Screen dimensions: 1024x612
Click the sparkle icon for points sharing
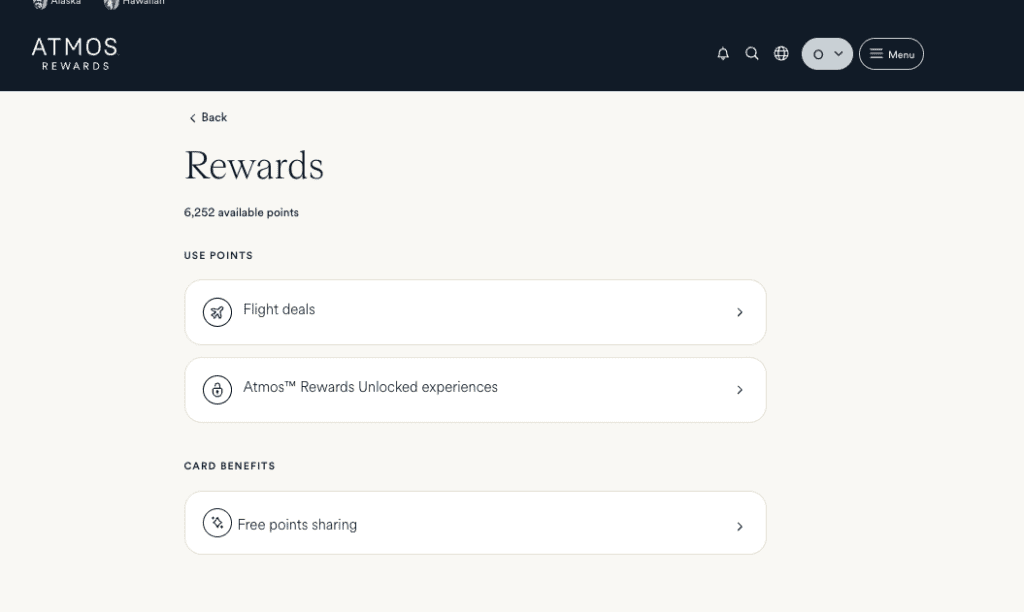coord(217,523)
